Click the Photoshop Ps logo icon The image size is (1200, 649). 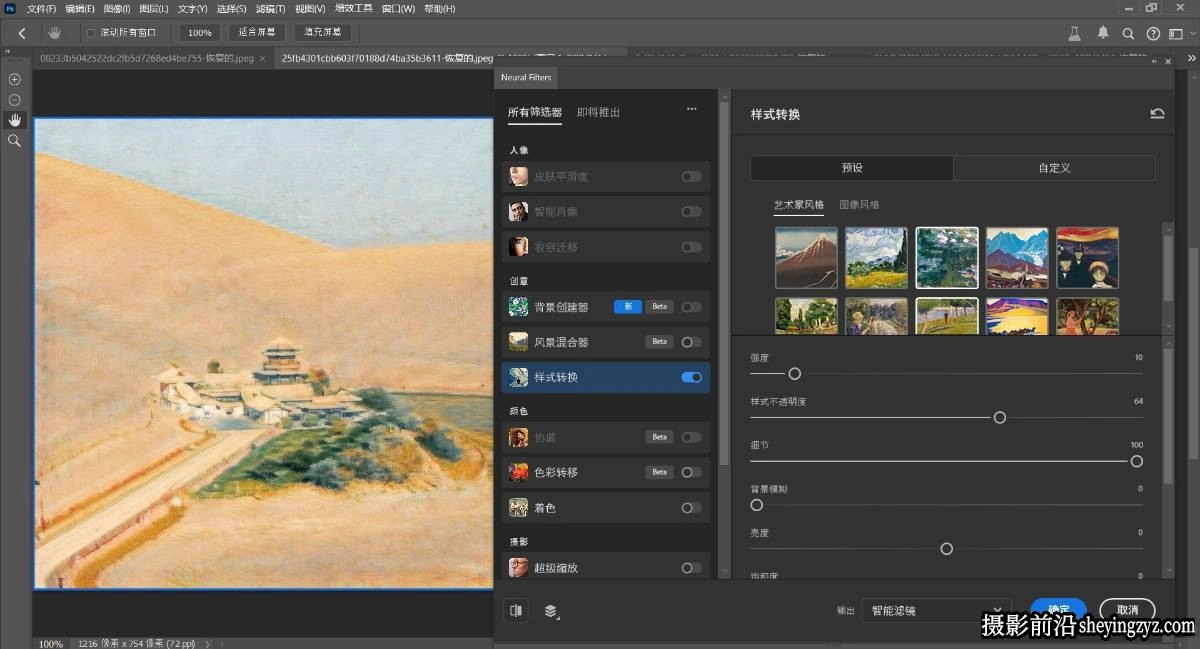10,8
